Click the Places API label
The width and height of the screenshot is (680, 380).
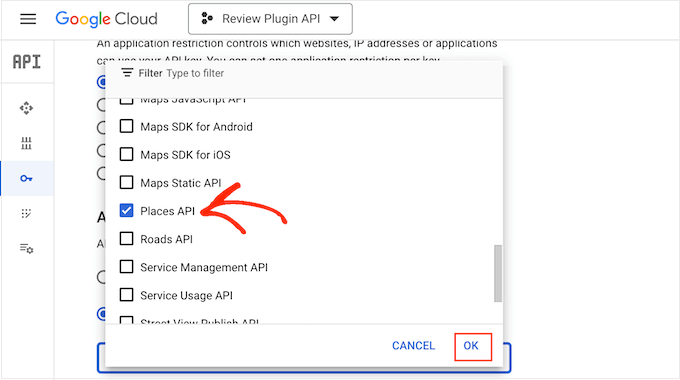point(167,211)
